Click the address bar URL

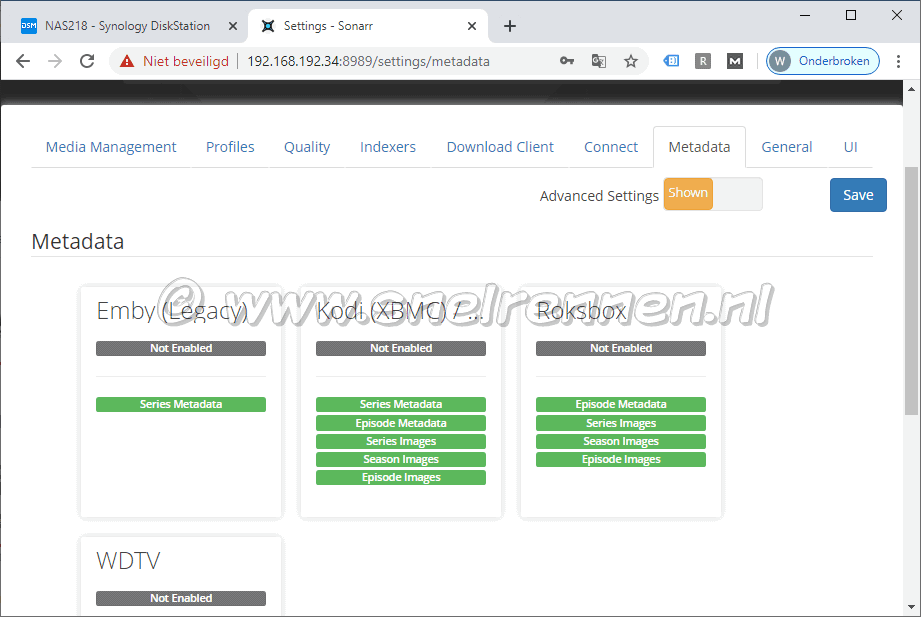(x=368, y=61)
